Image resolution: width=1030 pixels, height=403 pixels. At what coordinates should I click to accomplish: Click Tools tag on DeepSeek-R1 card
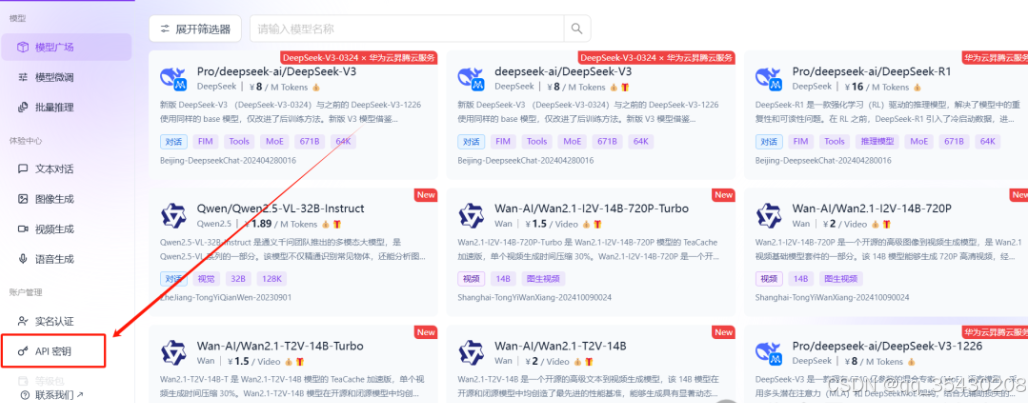point(834,141)
